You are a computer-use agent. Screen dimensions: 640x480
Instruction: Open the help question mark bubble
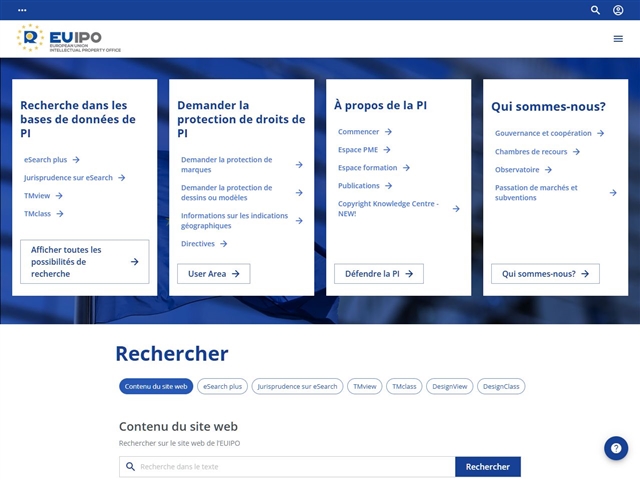pos(616,448)
